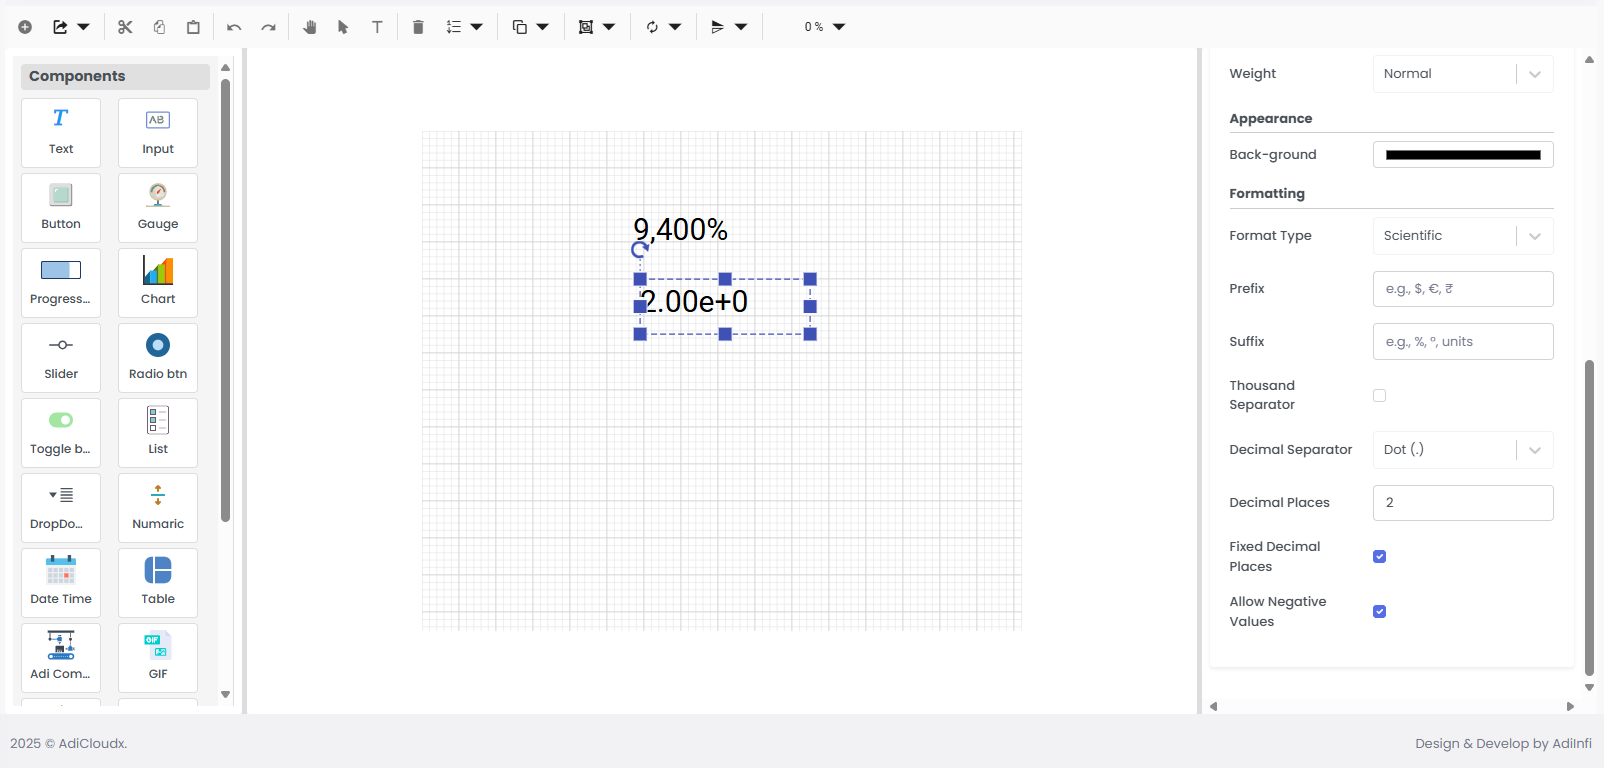Click the export/share toolbar icon
This screenshot has width=1604, height=768.
click(60, 27)
